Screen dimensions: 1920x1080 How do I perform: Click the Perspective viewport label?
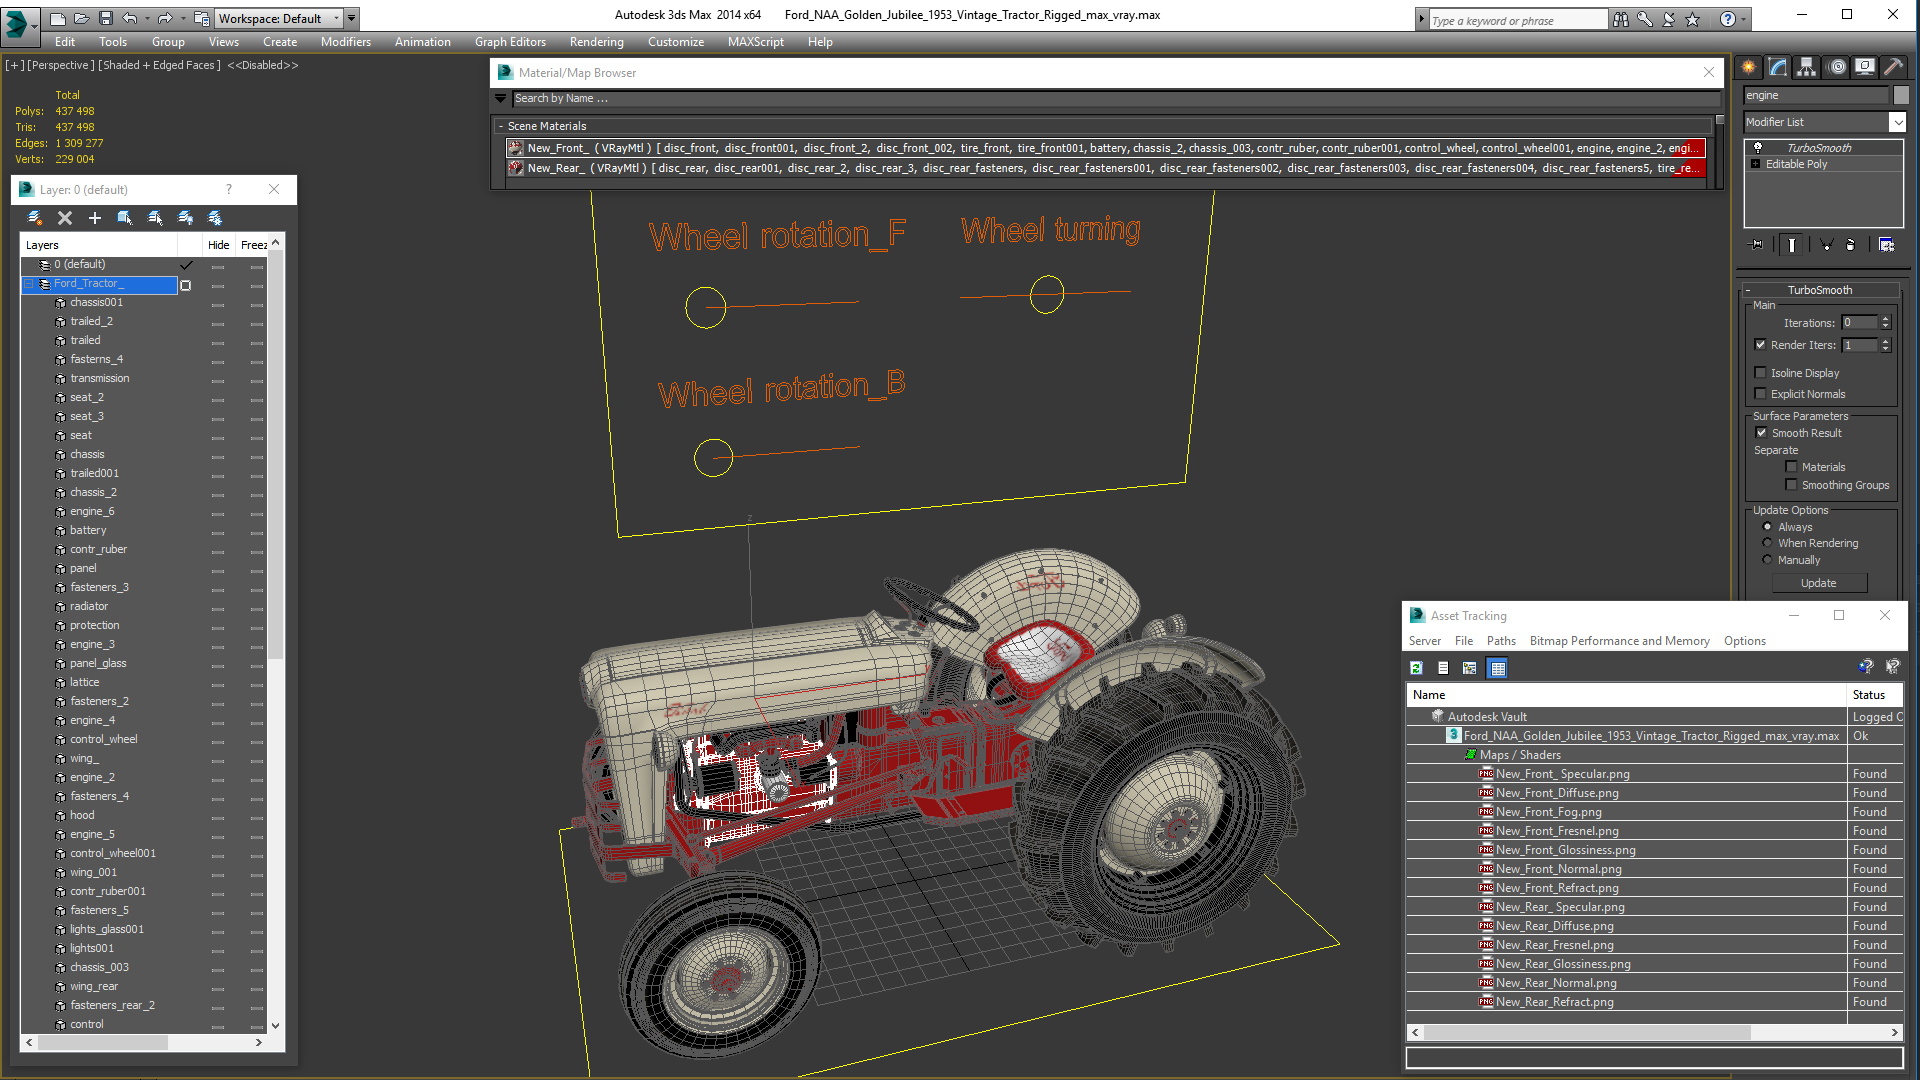[60, 65]
